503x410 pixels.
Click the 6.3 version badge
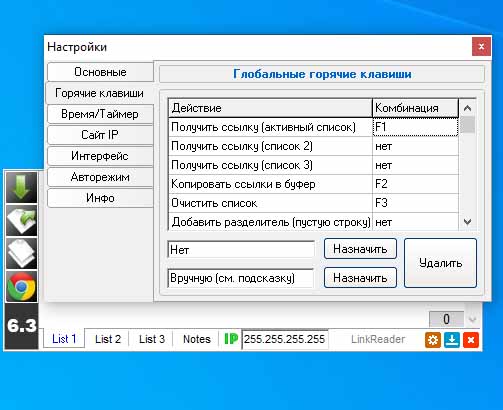22,326
